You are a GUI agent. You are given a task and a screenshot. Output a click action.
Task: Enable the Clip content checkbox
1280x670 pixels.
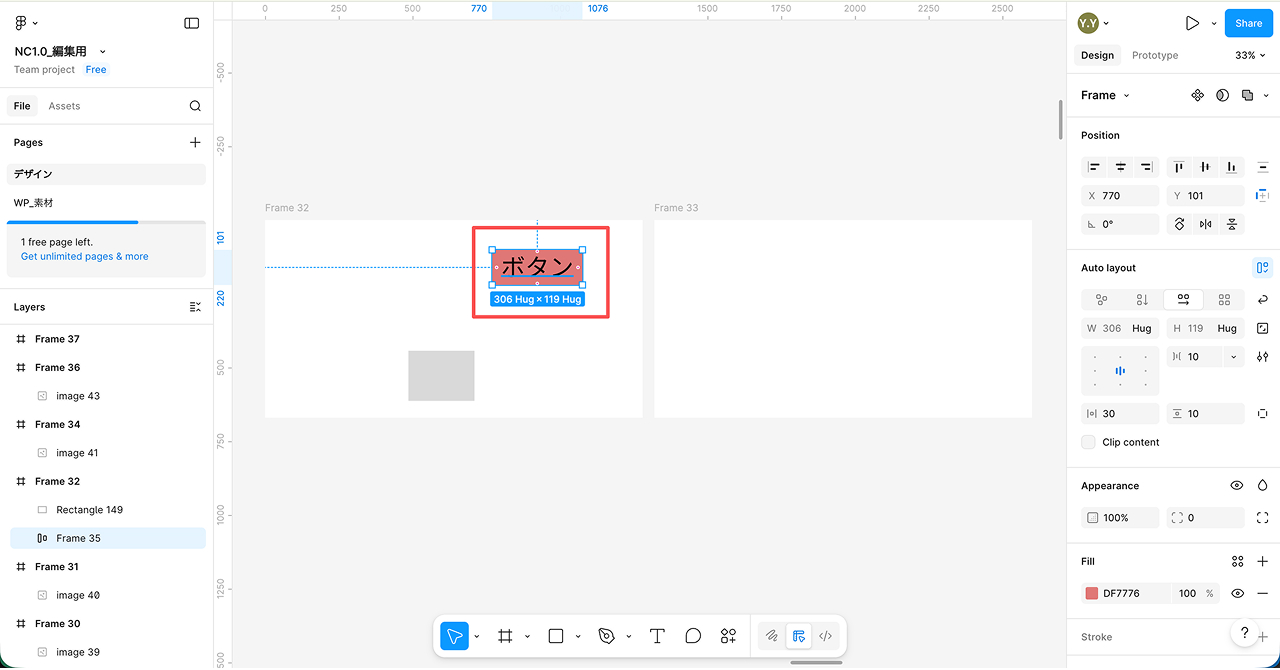1088,442
